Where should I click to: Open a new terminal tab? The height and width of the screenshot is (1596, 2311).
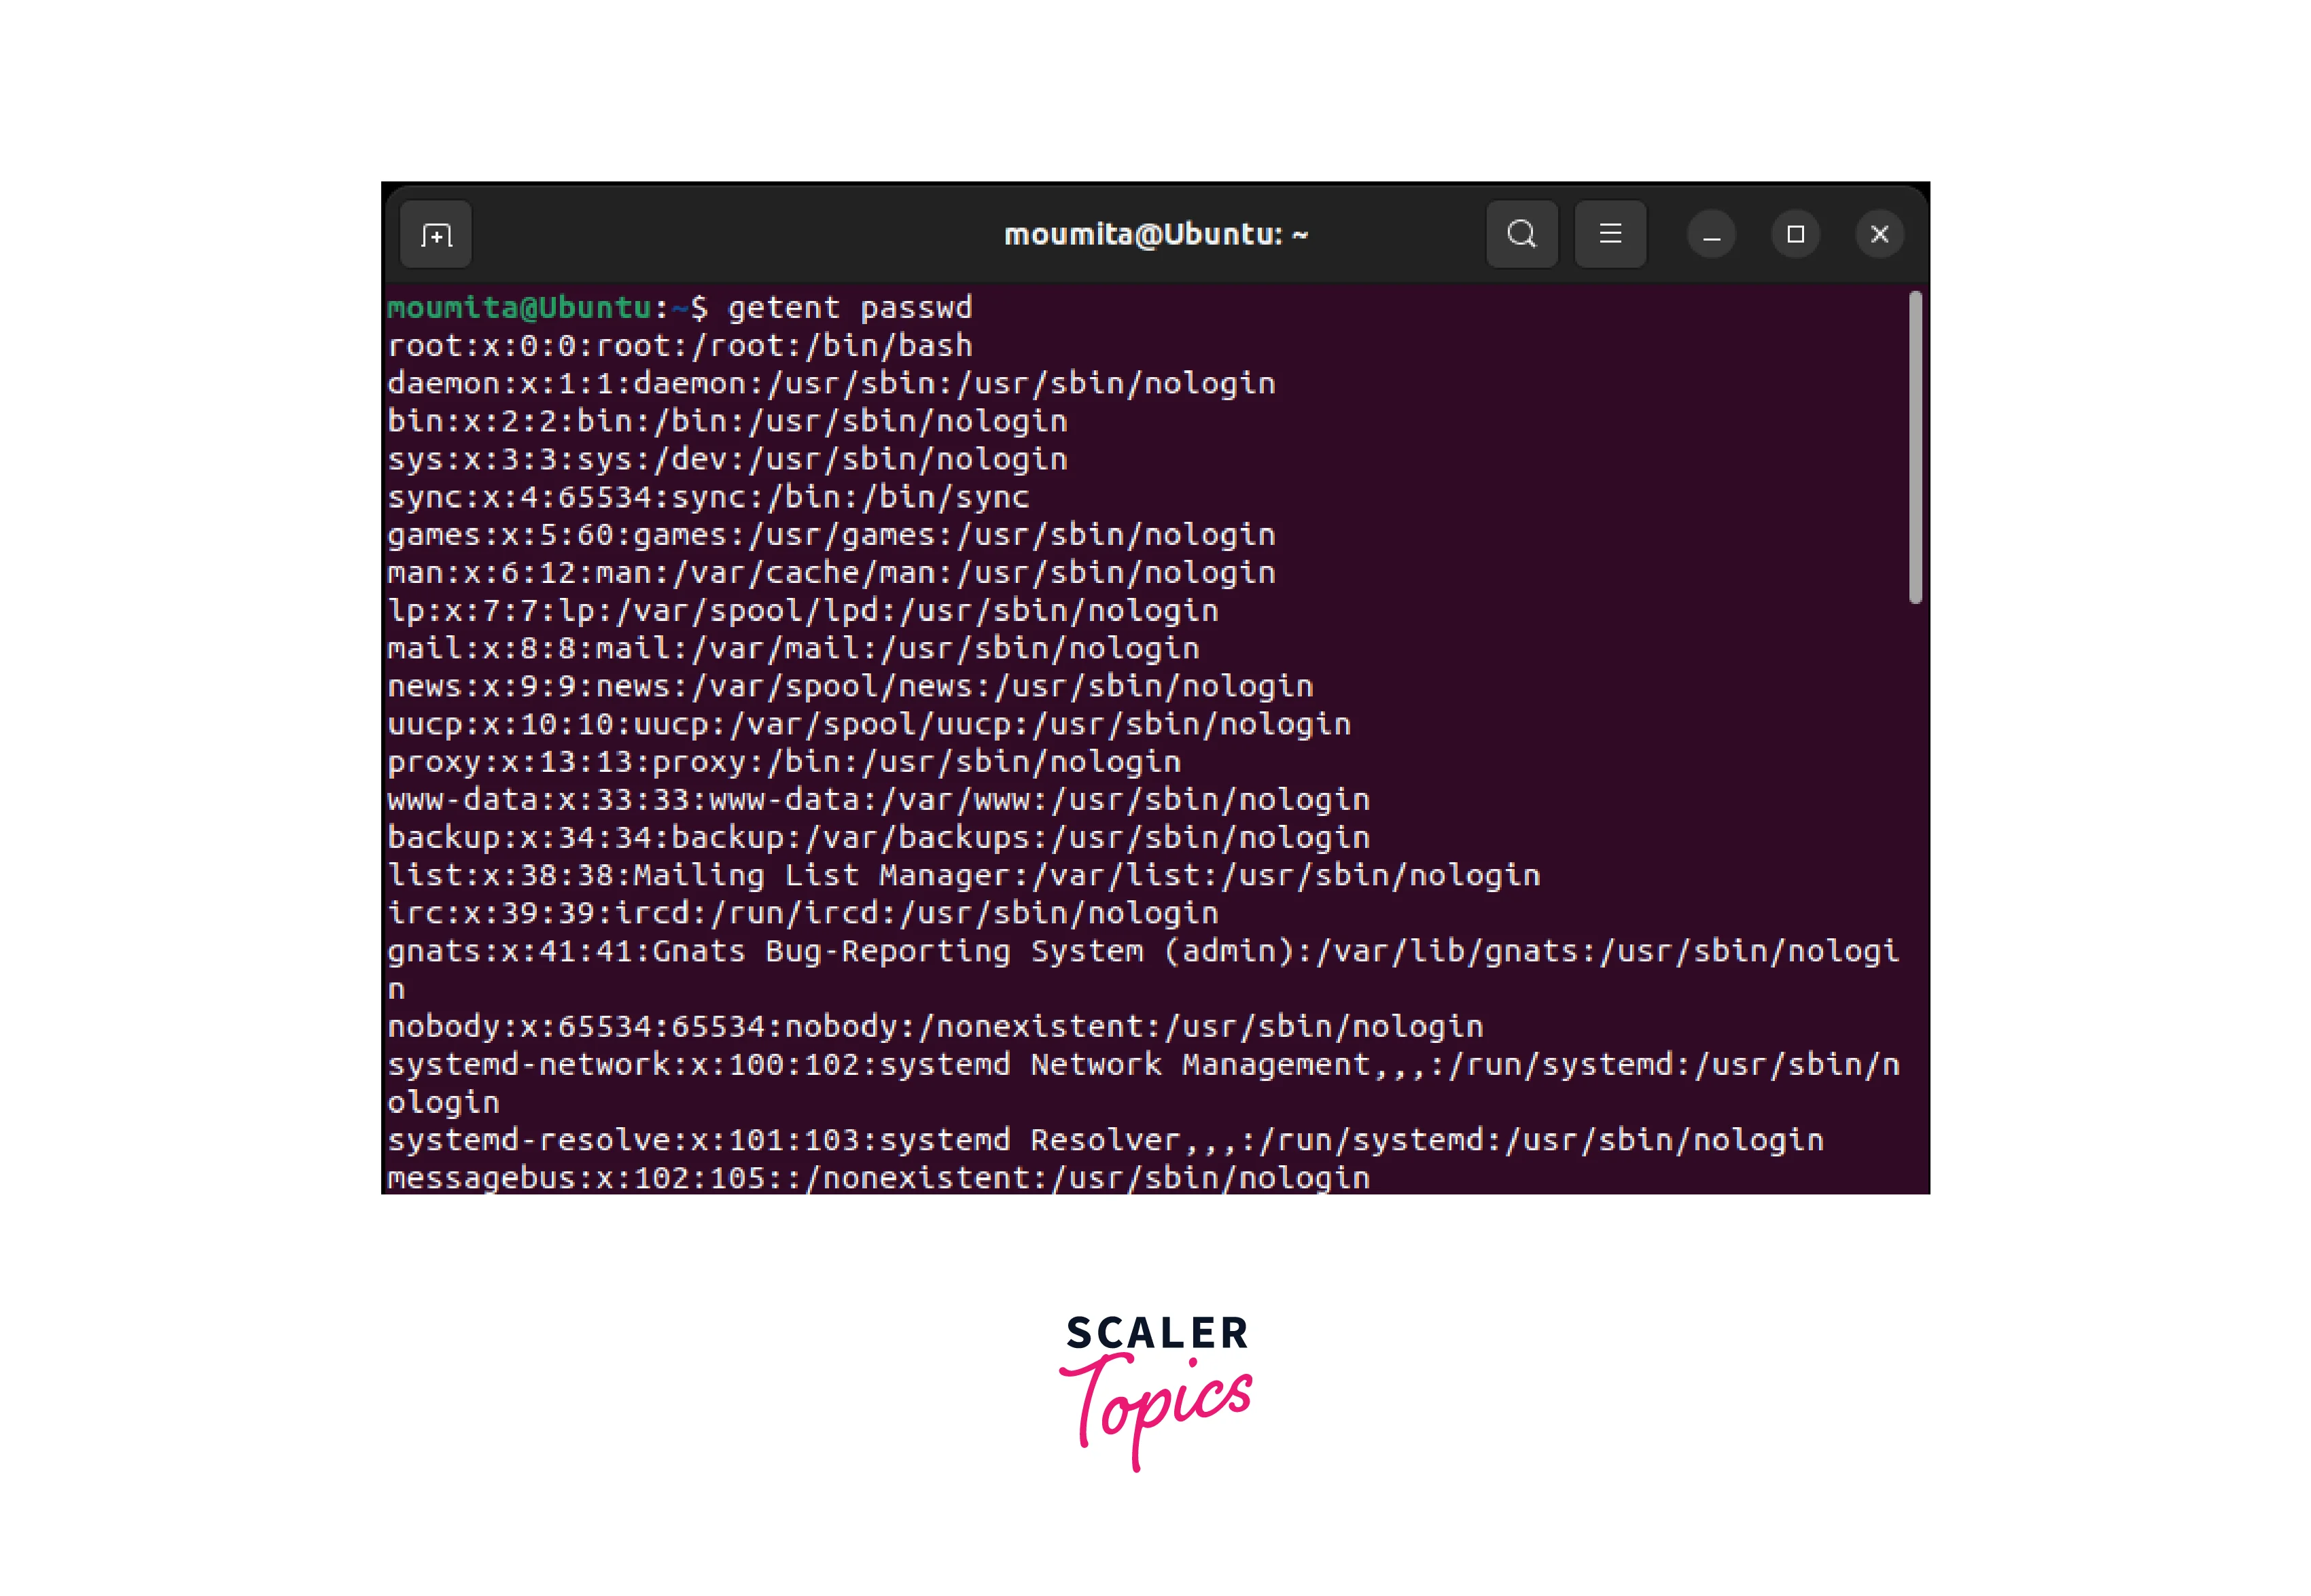[x=435, y=235]
